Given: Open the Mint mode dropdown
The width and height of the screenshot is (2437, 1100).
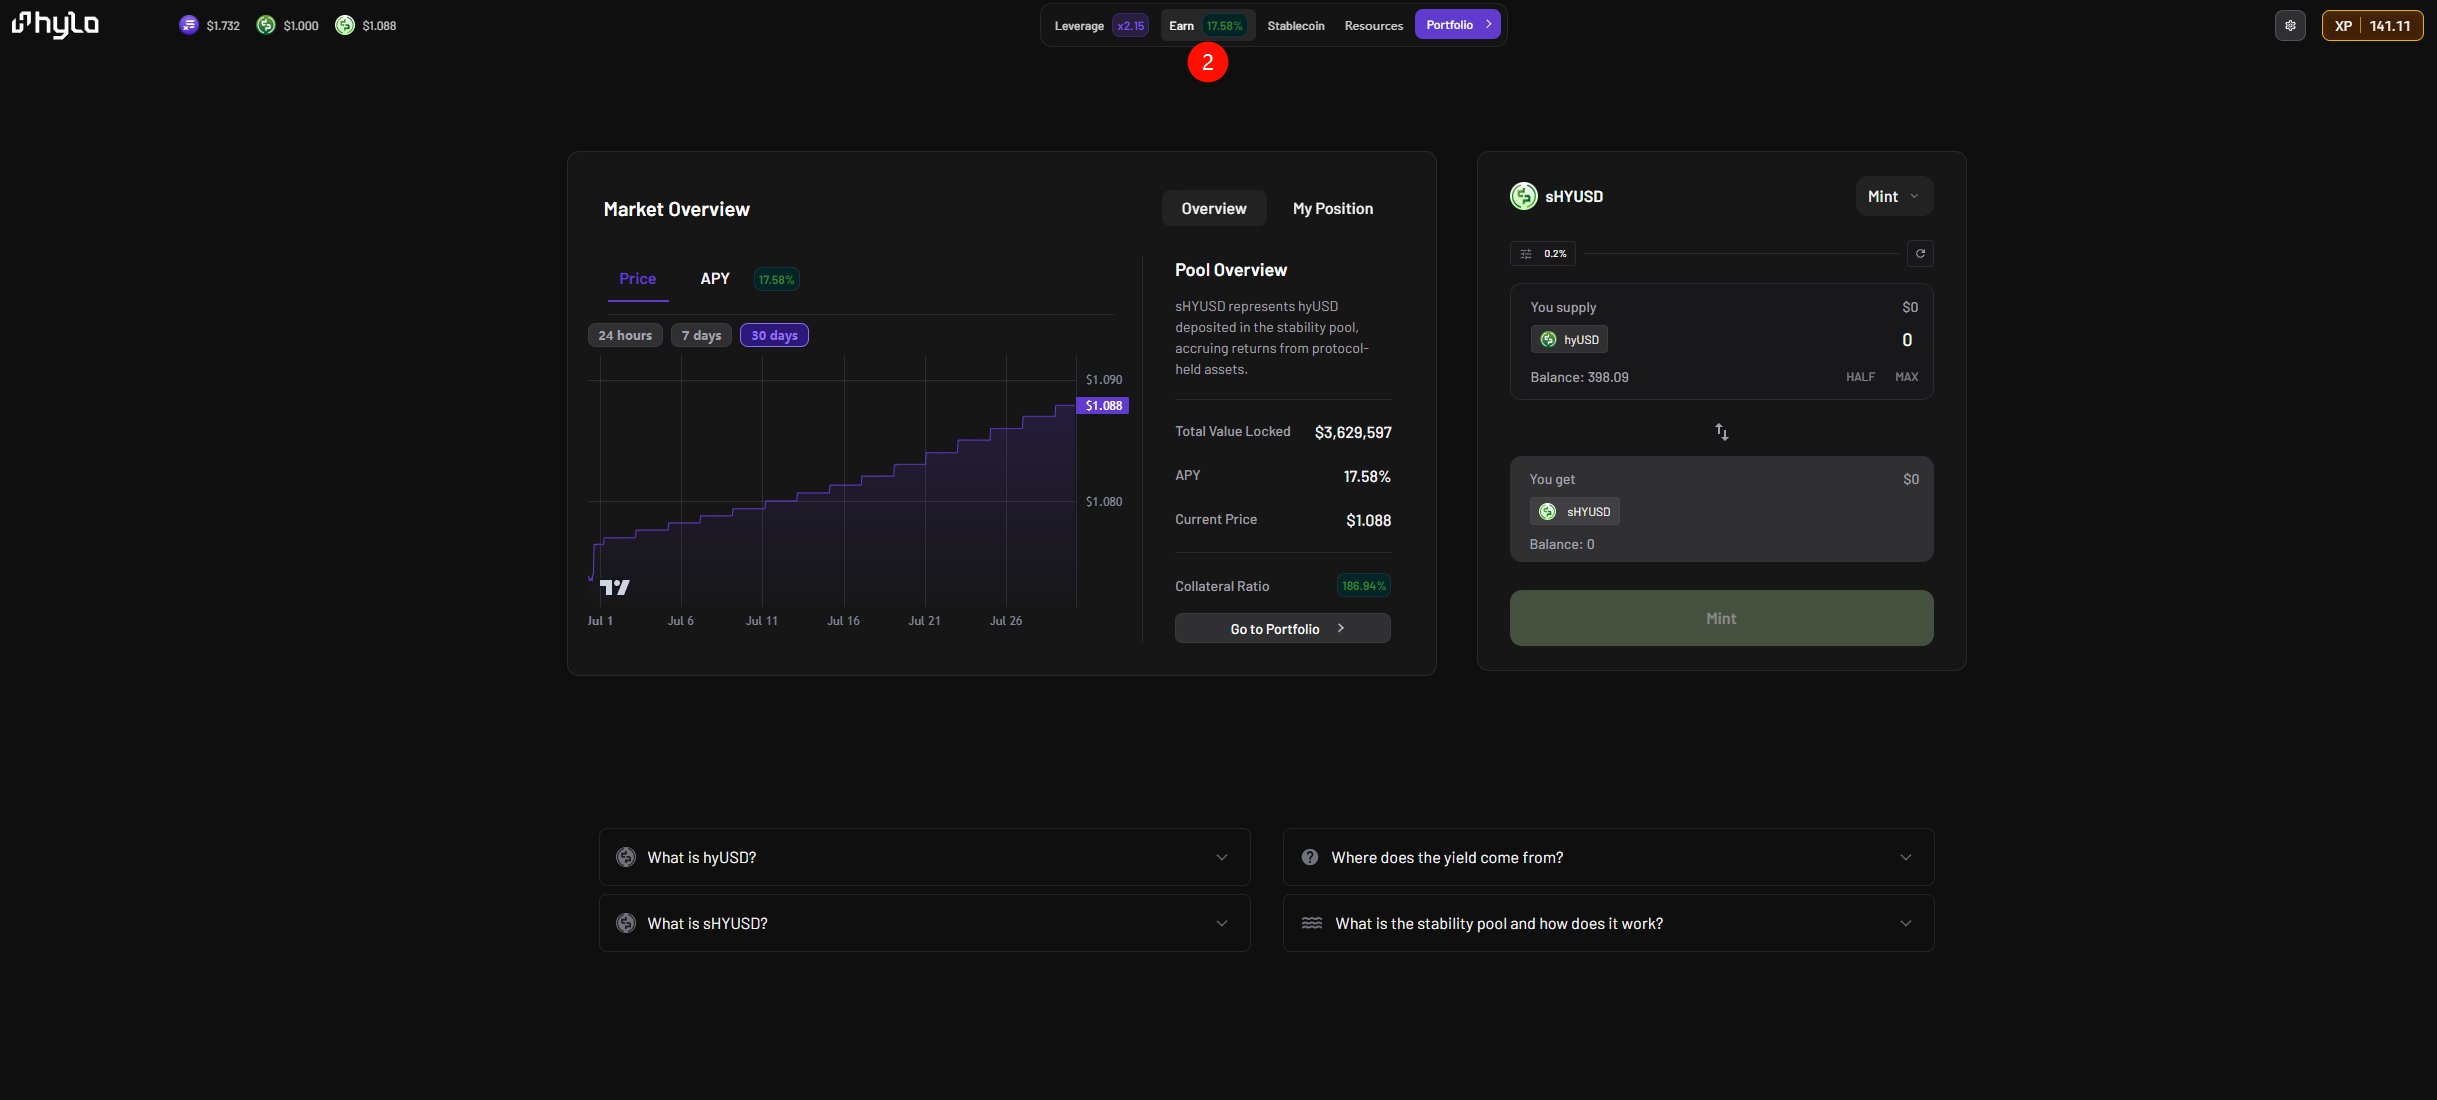Looking at the screenshot, I should [1893, 197].
